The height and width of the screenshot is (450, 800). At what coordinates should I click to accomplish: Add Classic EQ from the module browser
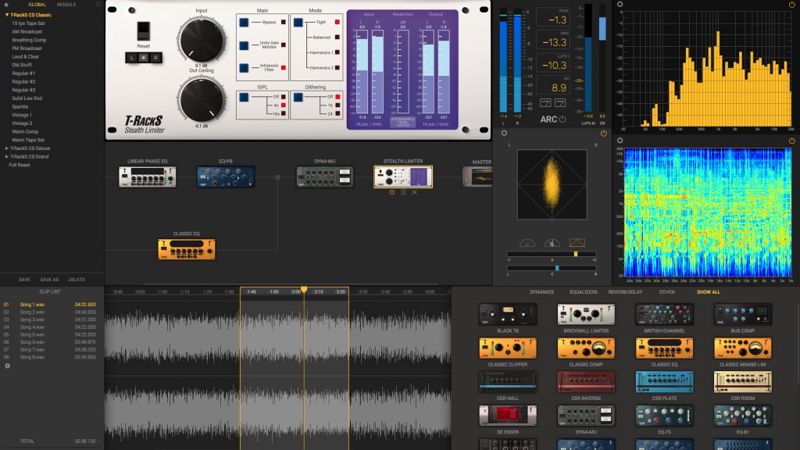[664, 348]
